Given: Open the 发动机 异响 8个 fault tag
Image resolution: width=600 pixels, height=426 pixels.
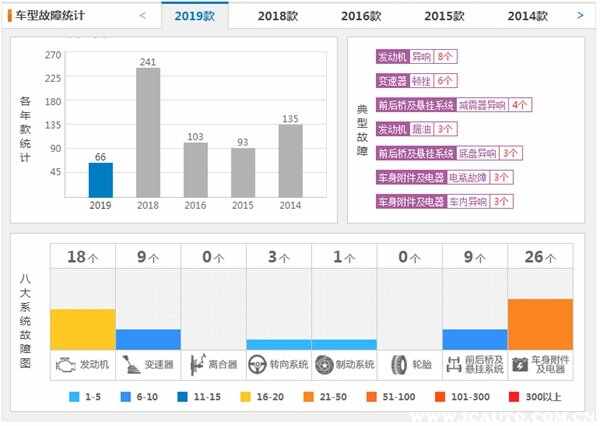Looking at the screenshot, I should (416, 57).
